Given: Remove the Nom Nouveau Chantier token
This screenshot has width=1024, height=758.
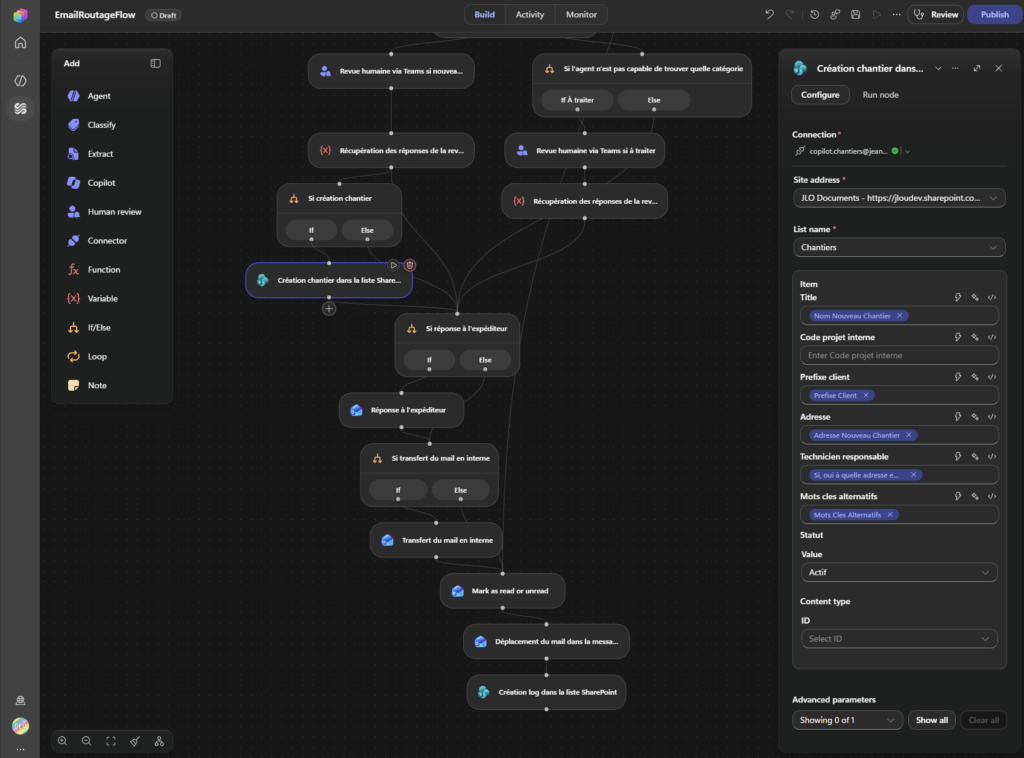Looking at the screenshot, I should pyautogui.click(x=900, y=316).
